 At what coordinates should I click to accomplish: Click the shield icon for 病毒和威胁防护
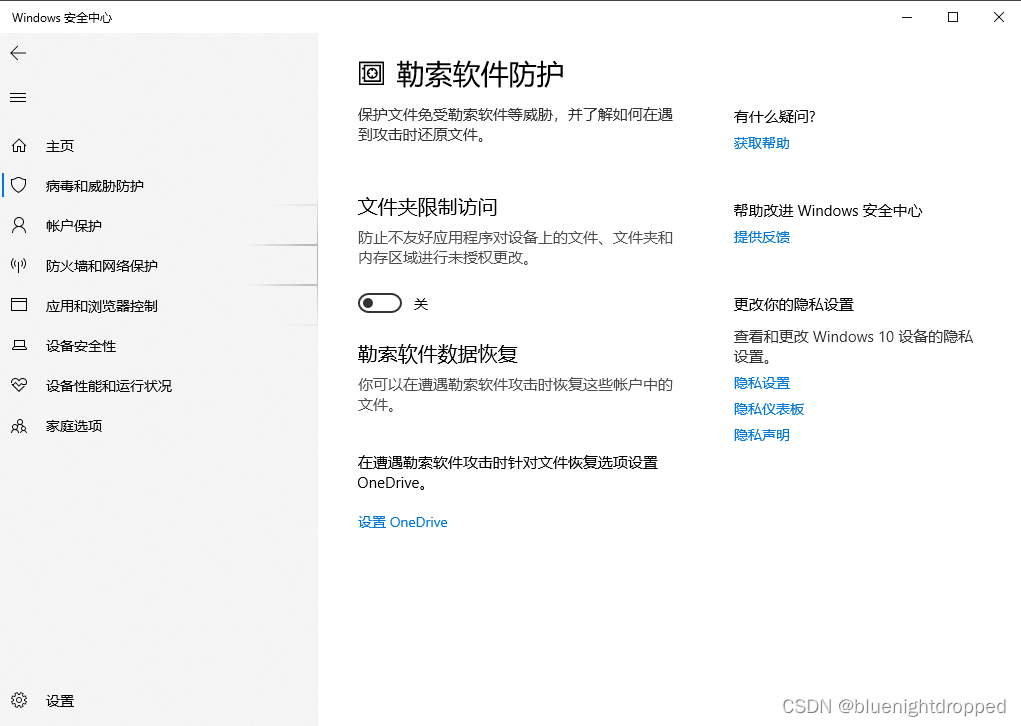coord(19,186)
